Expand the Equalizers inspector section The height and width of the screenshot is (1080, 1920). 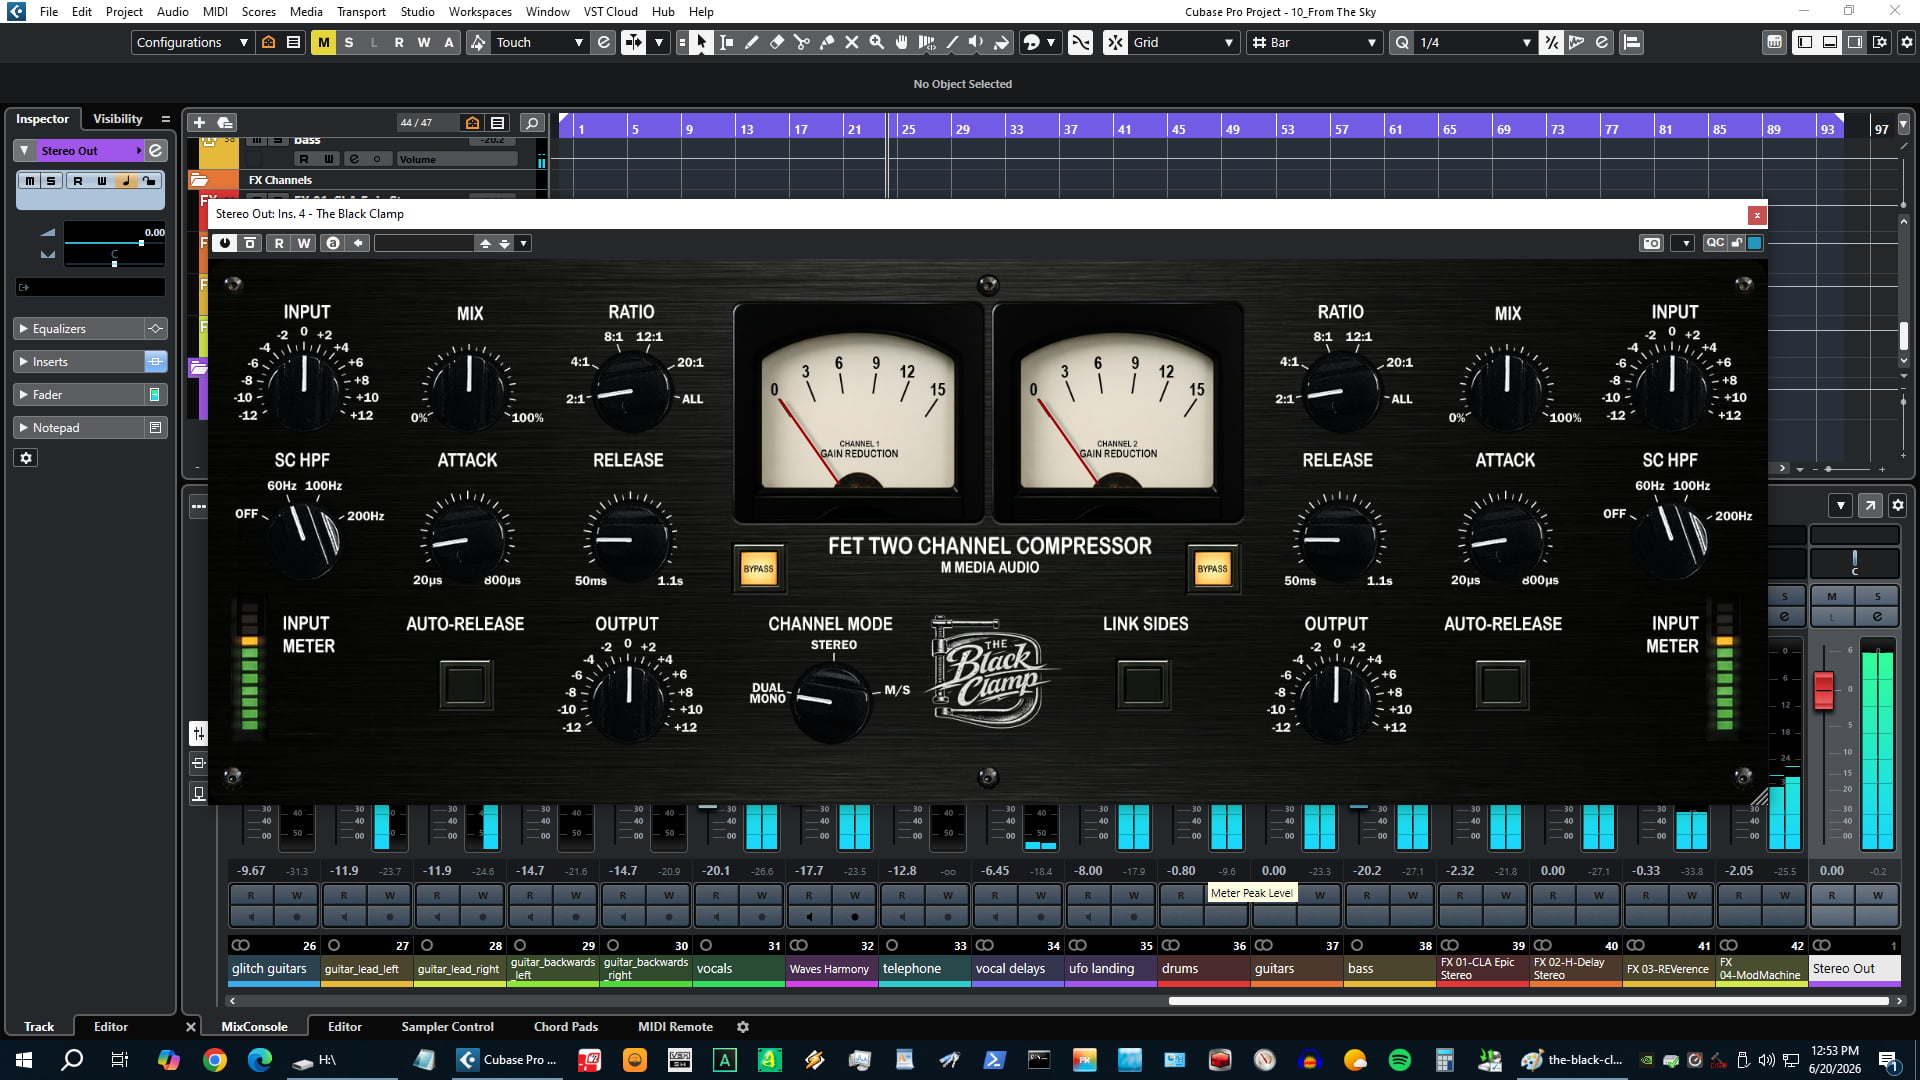[x=79, y=329]
